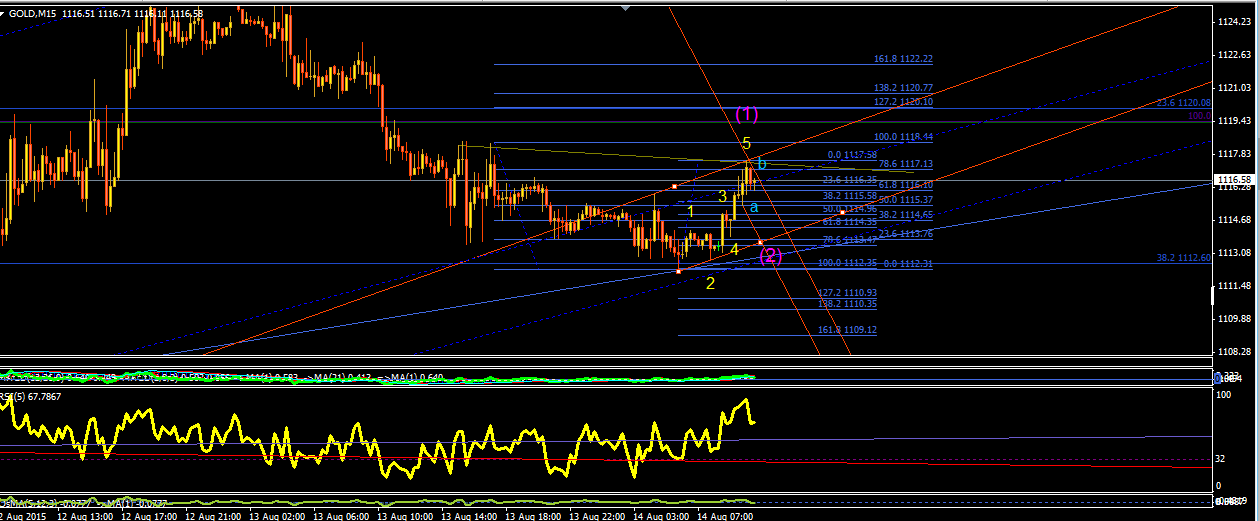Image resolution: width=1260 pixels, height=521 pixels.
Task: Click price axis value 1108.28
Action: (x=1236, y=352)
